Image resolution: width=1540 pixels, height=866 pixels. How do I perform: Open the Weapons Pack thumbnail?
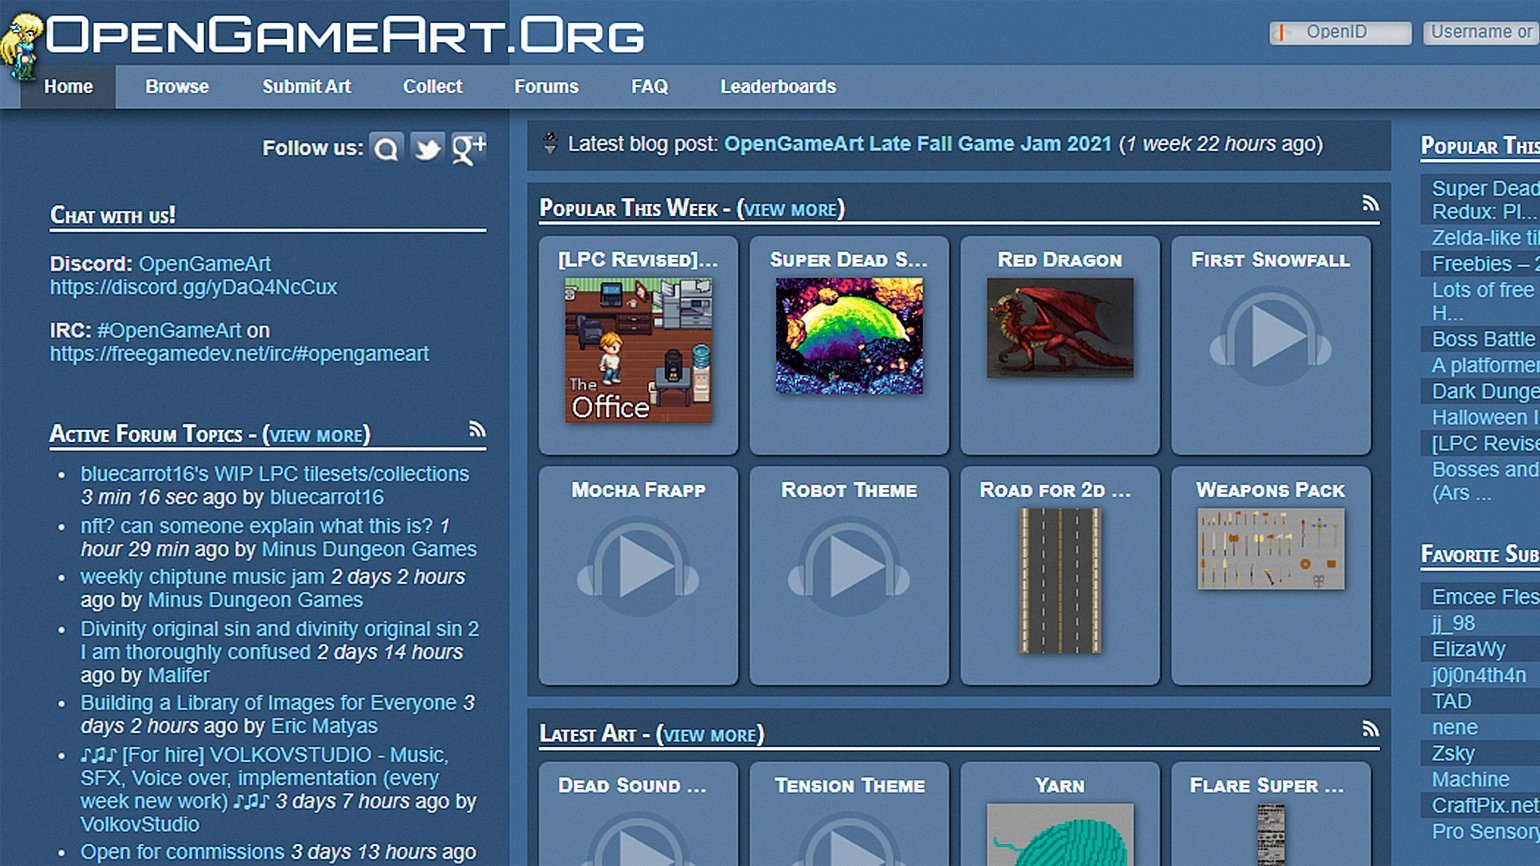pyautogui.click(x=1270, y=549)
